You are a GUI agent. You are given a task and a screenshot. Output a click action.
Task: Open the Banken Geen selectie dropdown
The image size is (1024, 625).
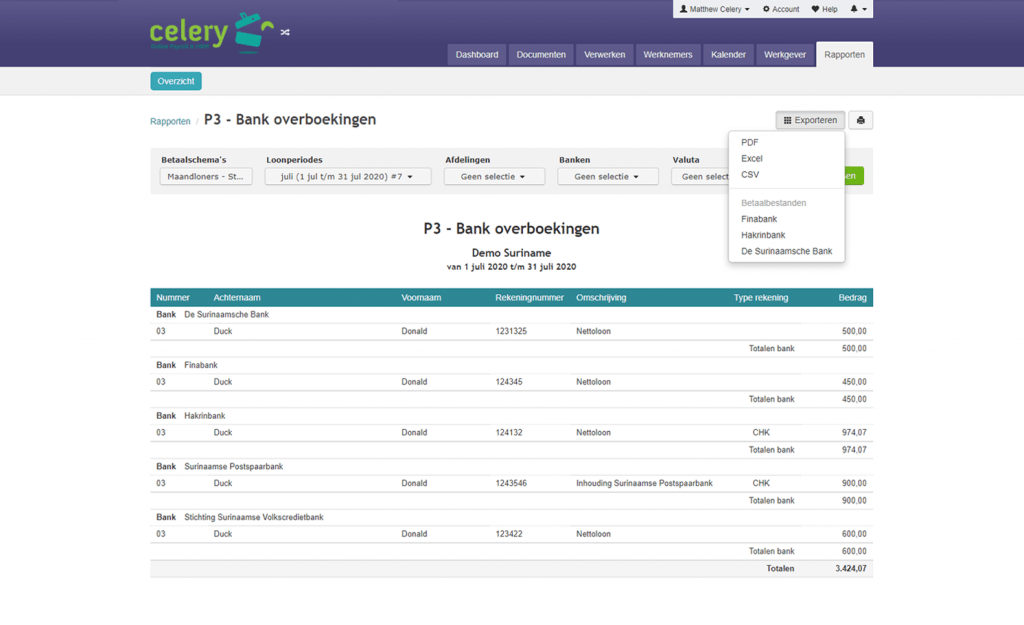point(607,176)
